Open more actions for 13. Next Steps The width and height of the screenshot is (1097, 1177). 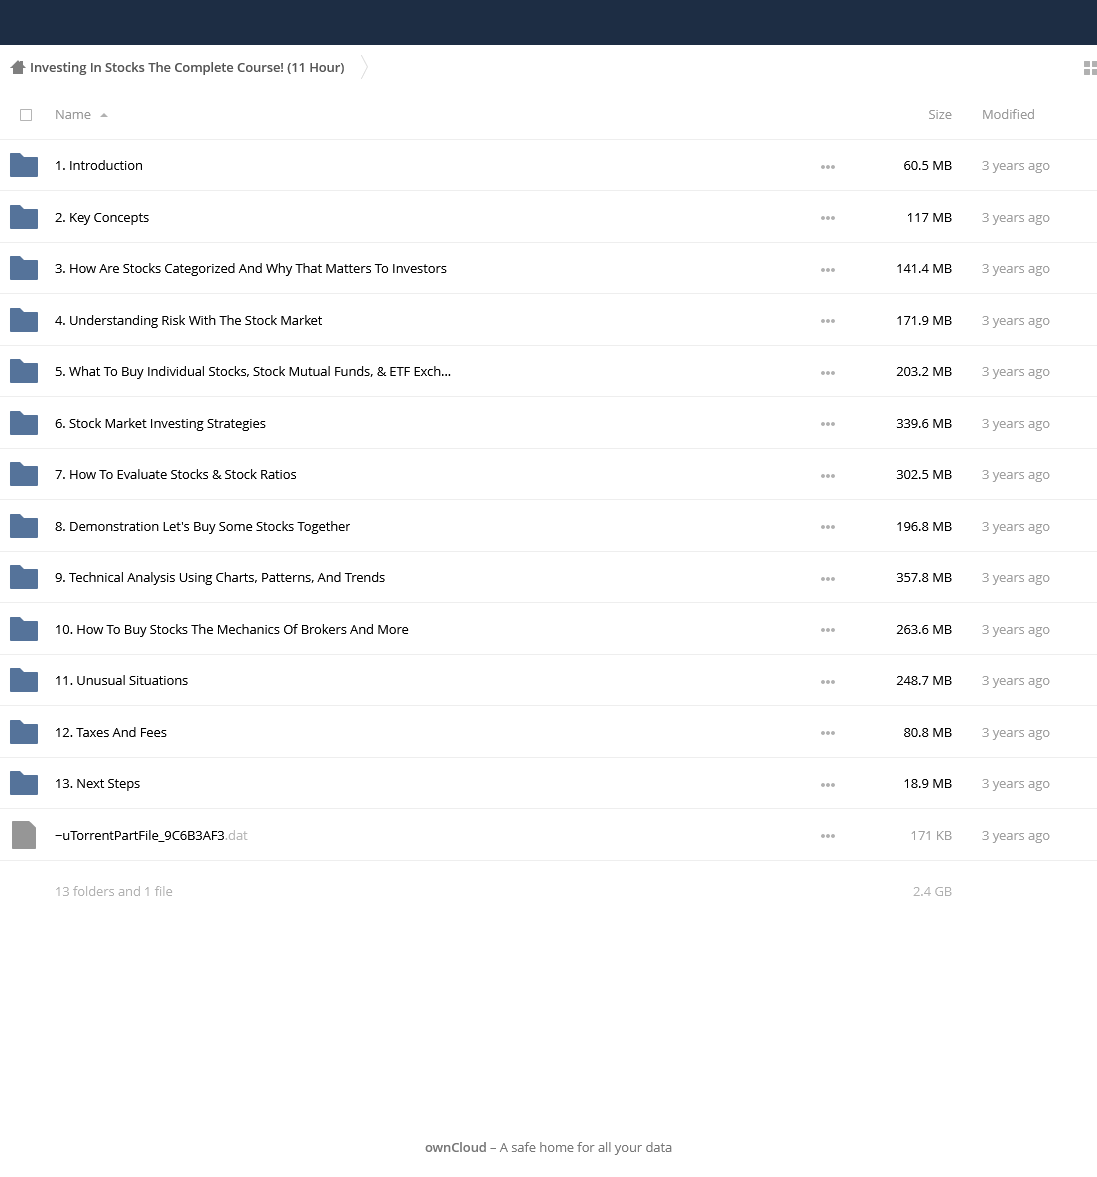click(827, 784)
